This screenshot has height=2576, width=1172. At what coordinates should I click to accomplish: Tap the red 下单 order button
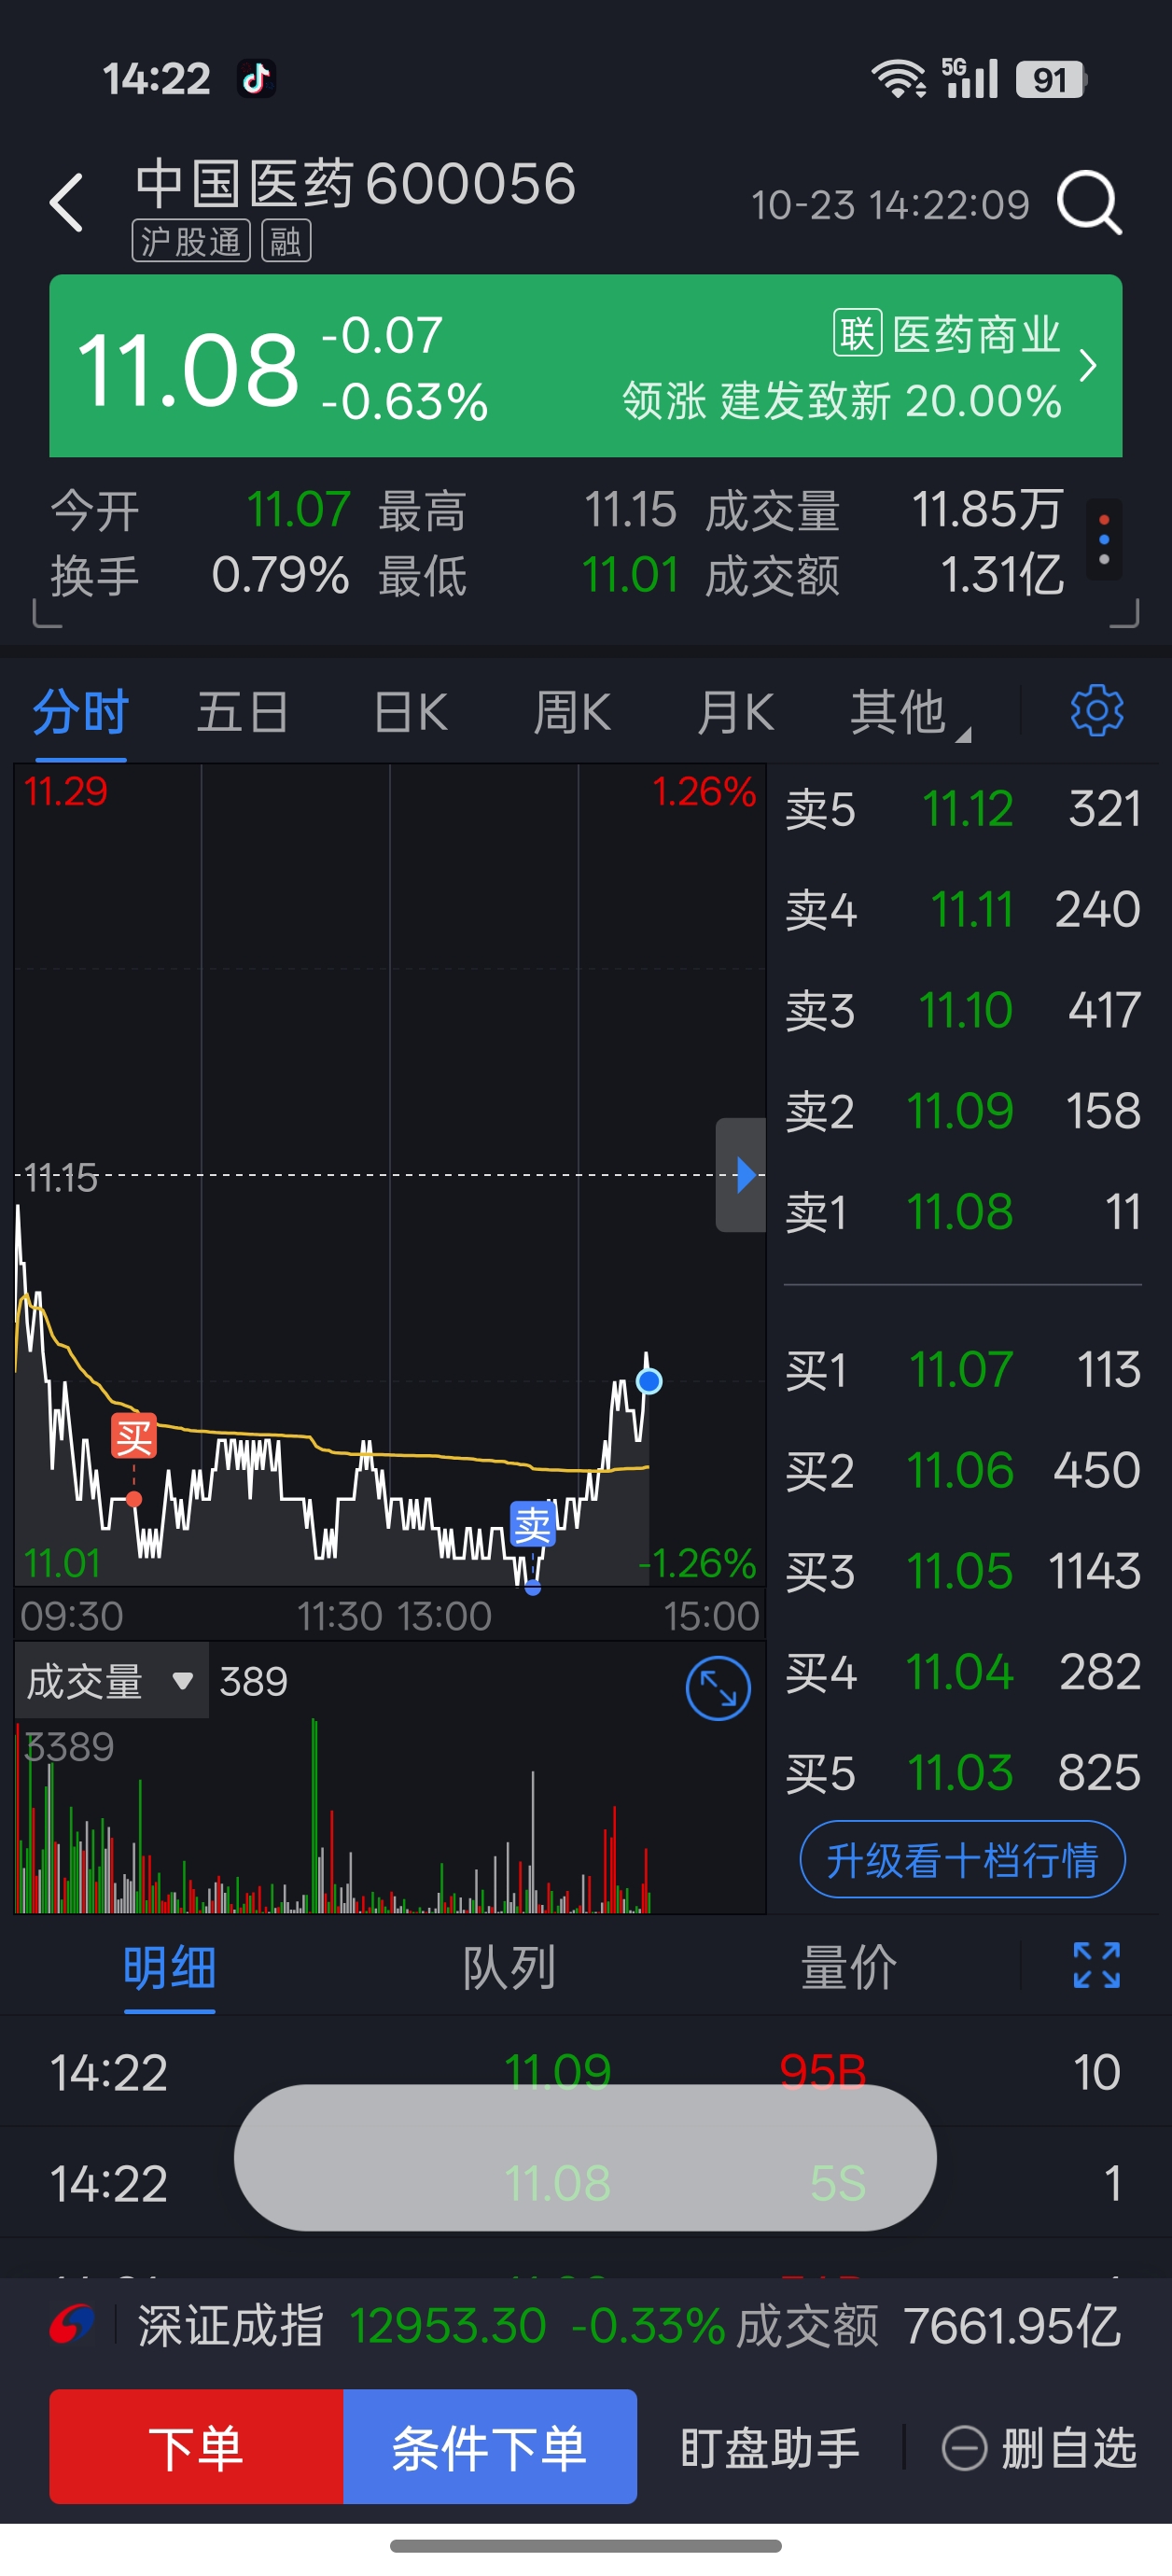pyautogui.click(x=196, y=2447)
